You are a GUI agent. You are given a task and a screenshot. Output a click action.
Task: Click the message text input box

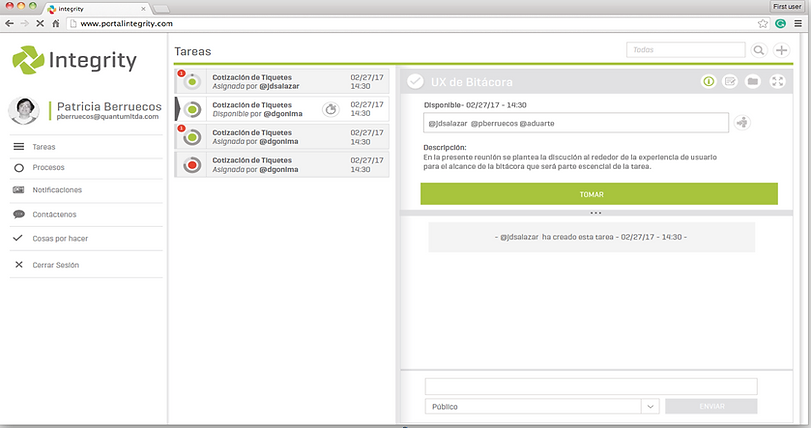pyautogui.click(x=591, y=386)
